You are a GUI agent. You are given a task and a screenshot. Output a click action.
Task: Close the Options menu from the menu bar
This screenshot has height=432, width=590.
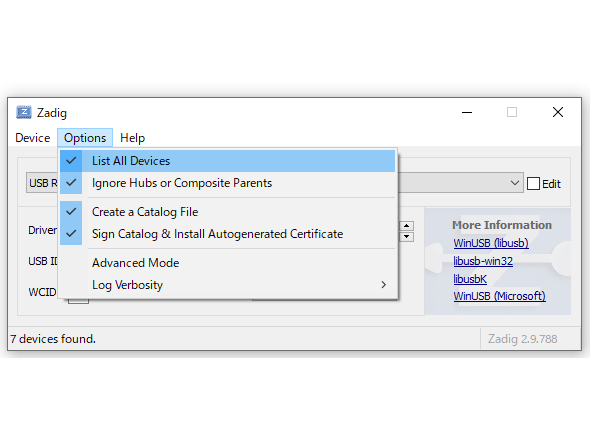[85, 138]
